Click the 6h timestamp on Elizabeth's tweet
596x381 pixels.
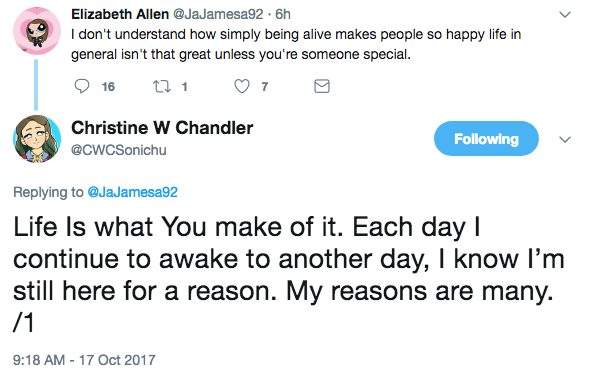(283, 14)
